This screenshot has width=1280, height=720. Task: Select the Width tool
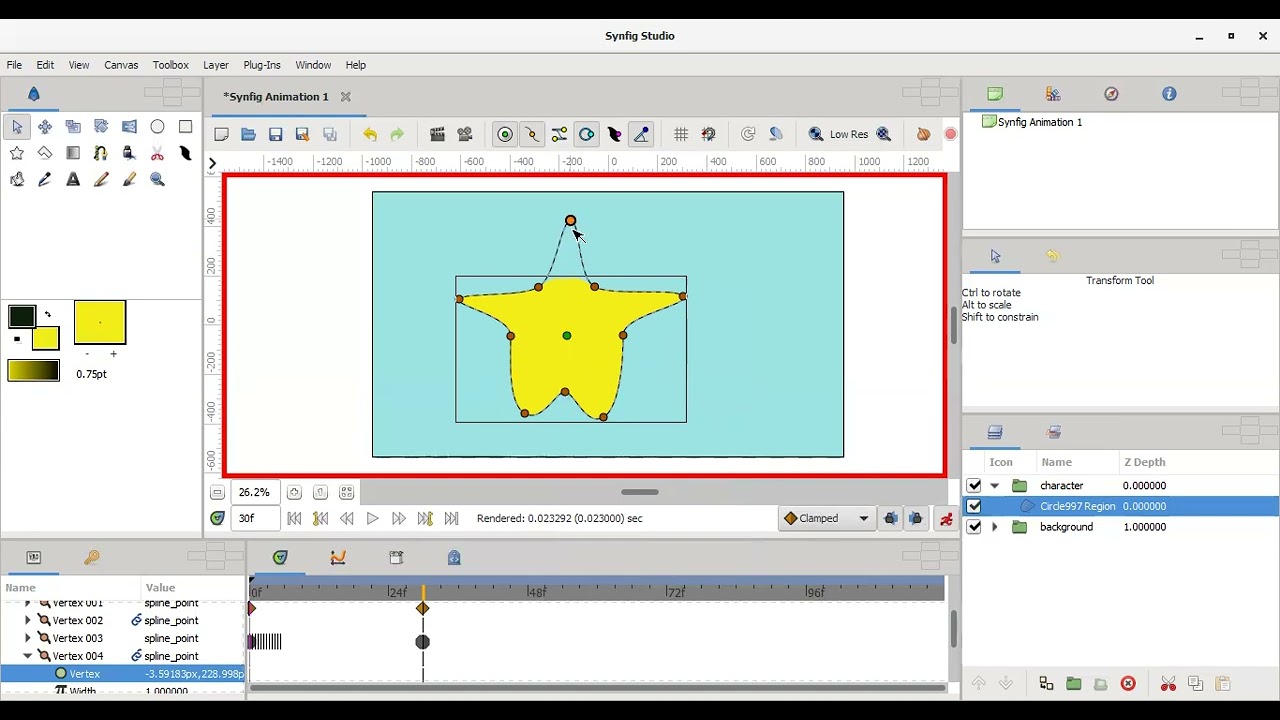185,153
